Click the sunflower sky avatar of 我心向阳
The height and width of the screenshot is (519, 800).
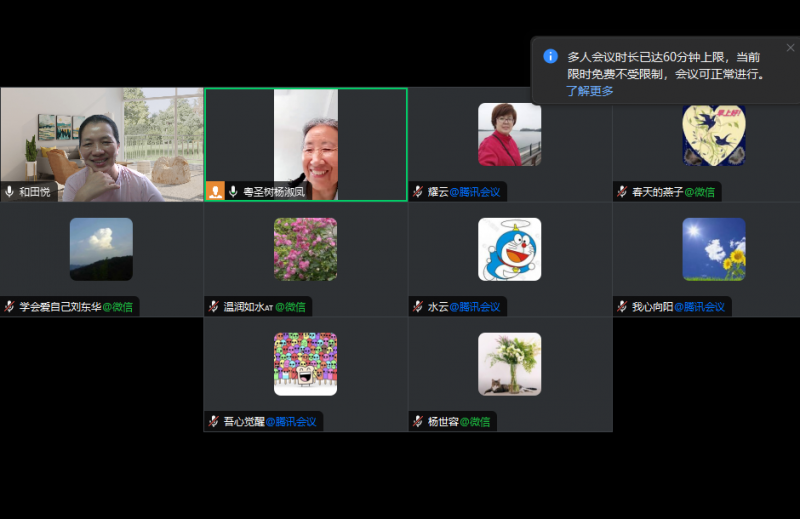[x=714, y=249]
